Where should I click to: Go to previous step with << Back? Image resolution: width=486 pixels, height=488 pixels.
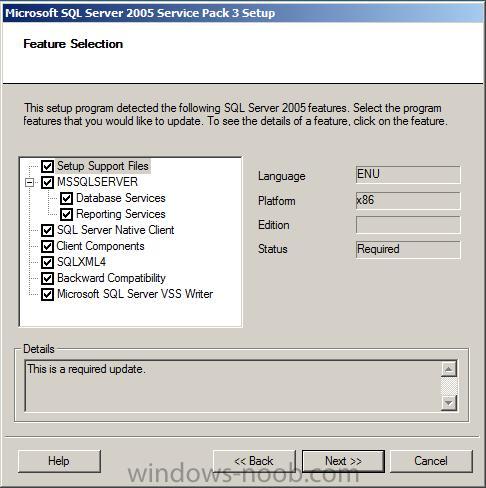(254, 461)
